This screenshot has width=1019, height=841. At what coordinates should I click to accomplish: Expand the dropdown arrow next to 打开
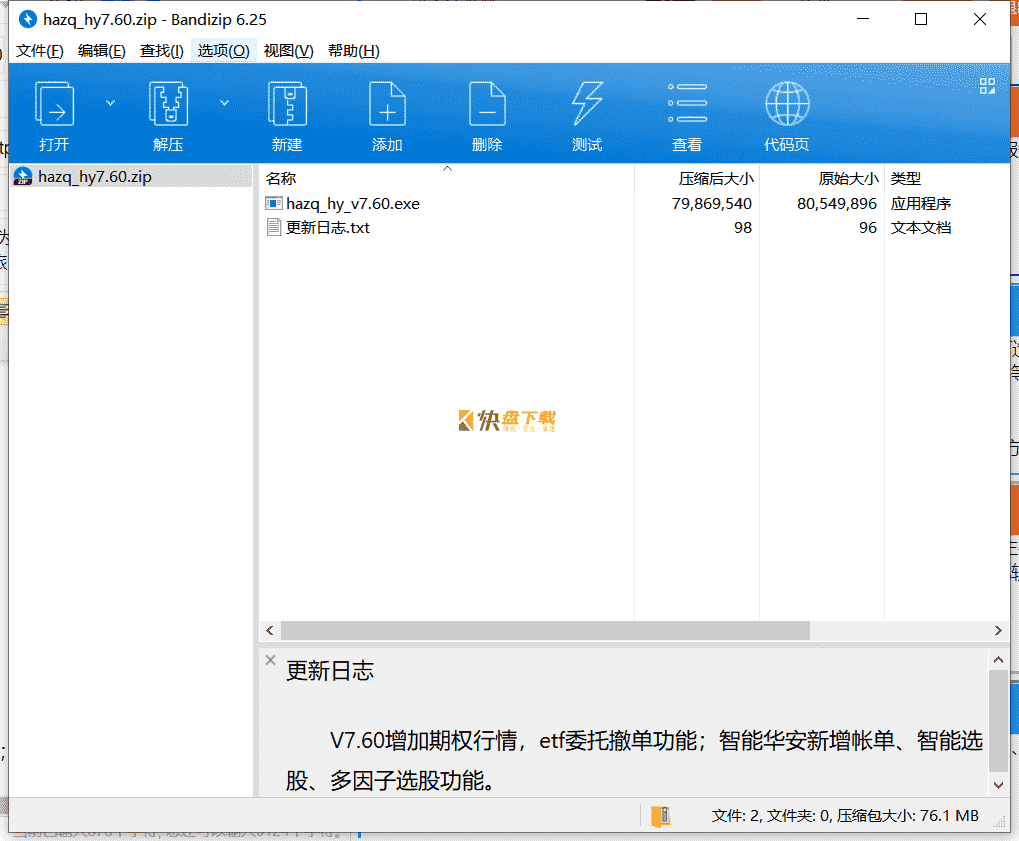pyautogui.click(x=110, y=103)
